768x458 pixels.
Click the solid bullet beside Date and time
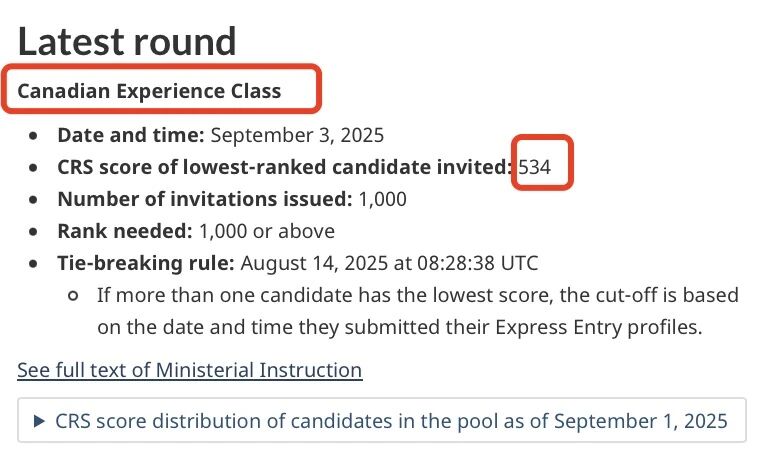(x=33, y=136)
